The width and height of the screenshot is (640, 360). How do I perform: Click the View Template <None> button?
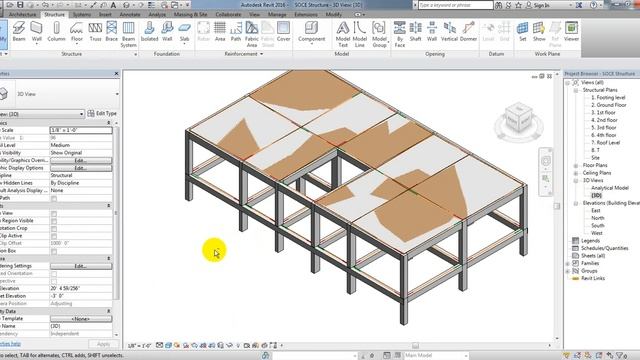[81, 319]
